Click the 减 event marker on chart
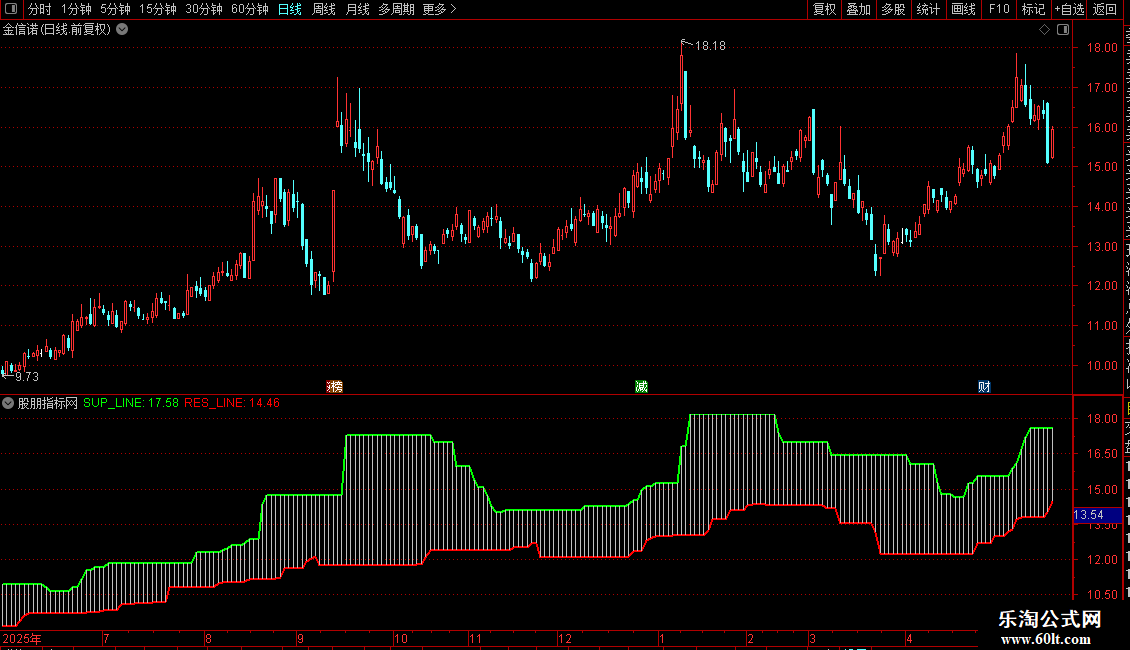1130x650 pixels. pos(641,387)
